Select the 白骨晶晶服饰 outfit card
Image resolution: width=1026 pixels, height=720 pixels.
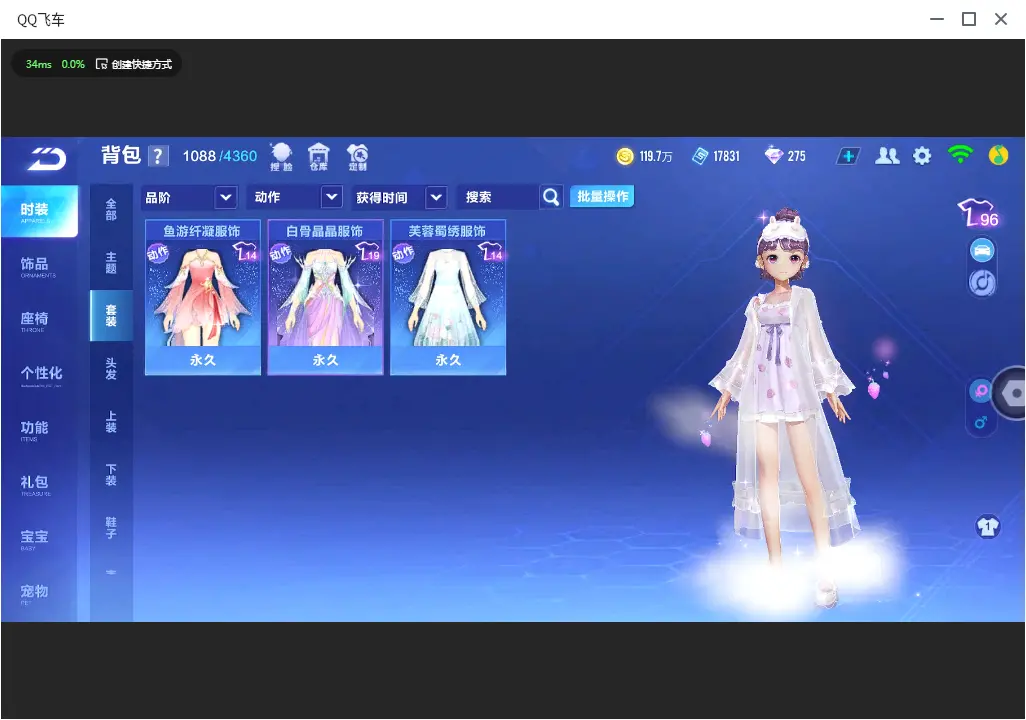point(325,297)
